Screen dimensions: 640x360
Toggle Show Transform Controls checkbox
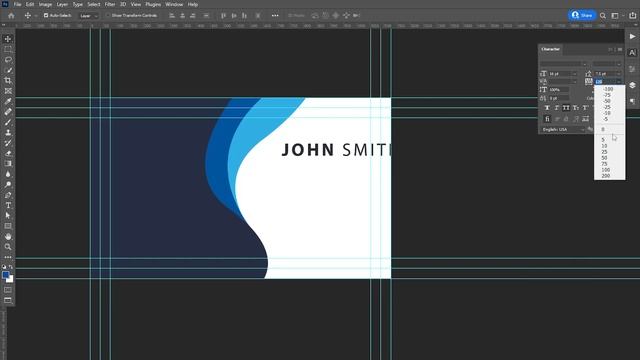108,16
